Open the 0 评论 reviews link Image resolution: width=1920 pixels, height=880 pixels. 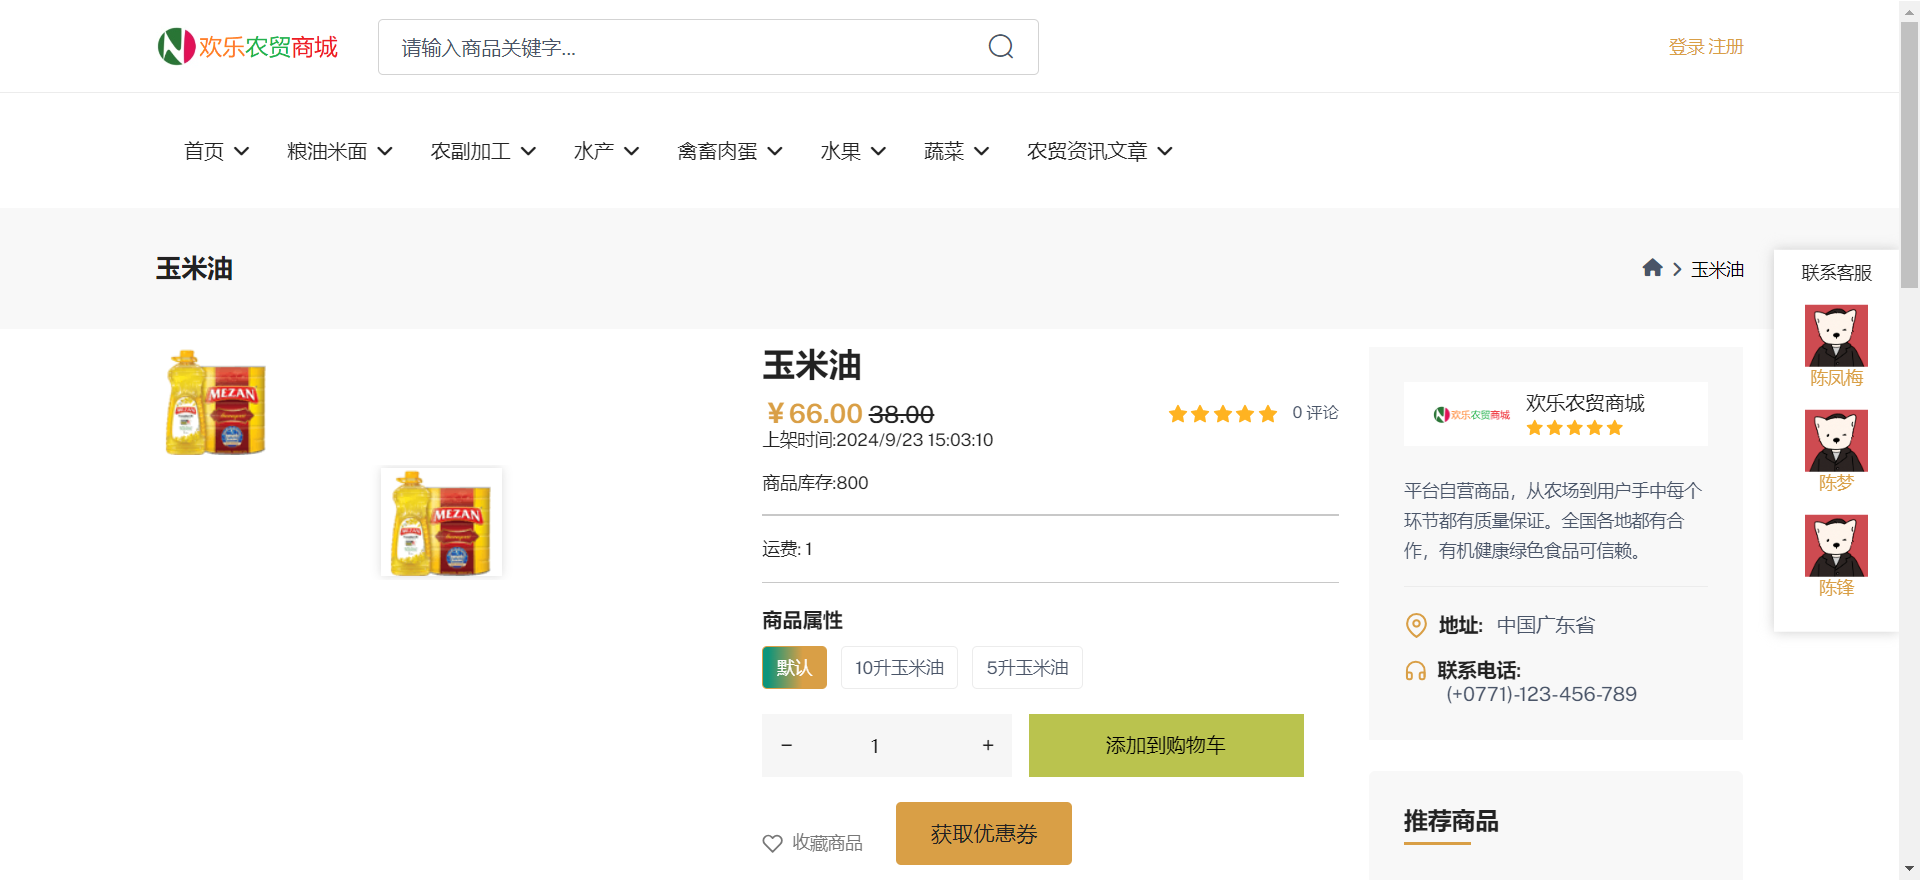tap(1315, 413)
